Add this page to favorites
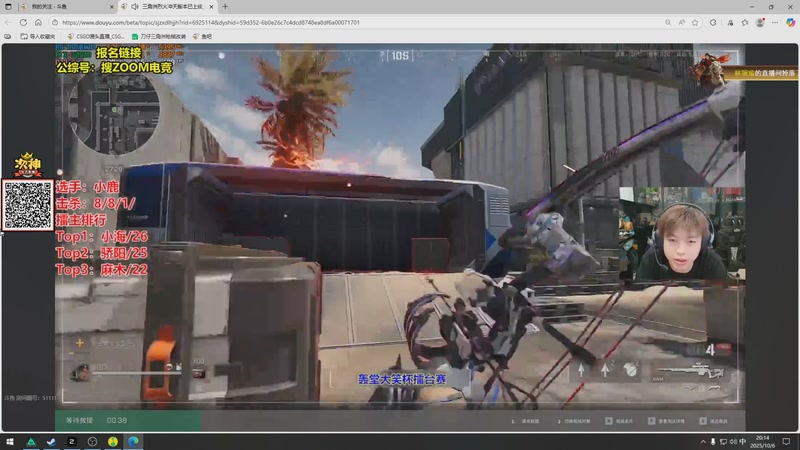This screenshot has width=800, height=450. [x=695, y=22]
